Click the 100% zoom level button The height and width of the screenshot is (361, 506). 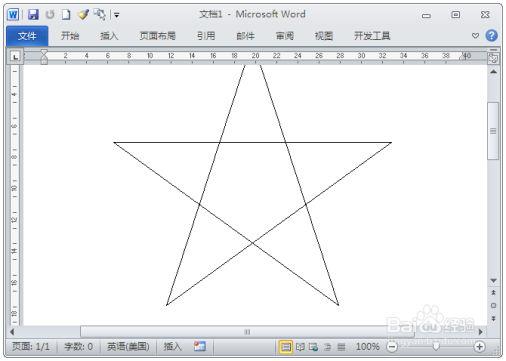[x=367, y=347]
